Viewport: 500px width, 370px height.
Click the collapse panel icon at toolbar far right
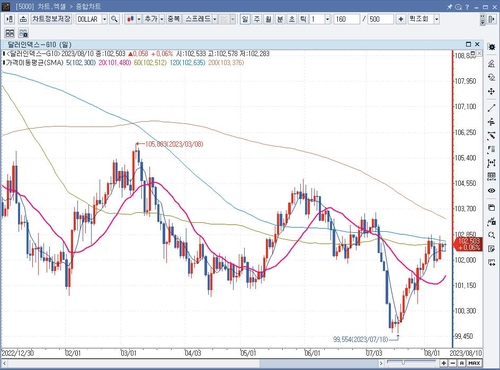492,19
